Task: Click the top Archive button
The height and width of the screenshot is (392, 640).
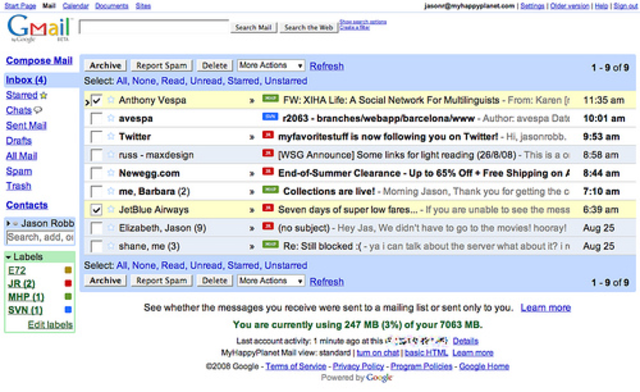Action: coord(105,65)
